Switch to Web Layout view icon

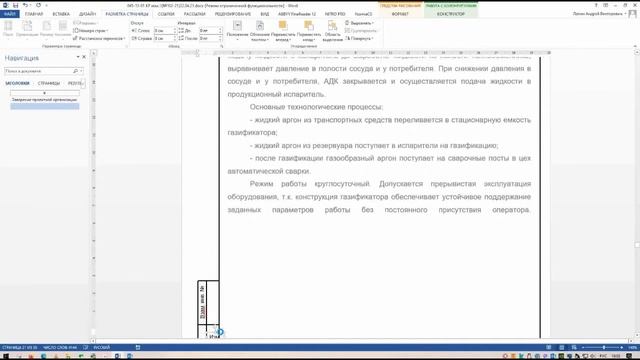tap(574, 347)
